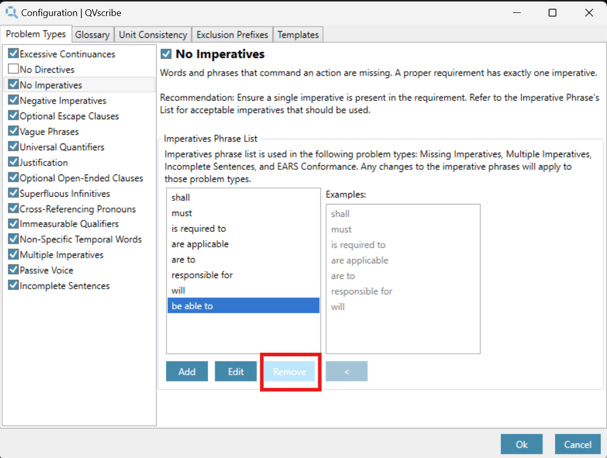Toggle the Universal Quantifiers checkbox
Image resolution: width=607 pixels, height=458 pixels.
pos(13,146)
